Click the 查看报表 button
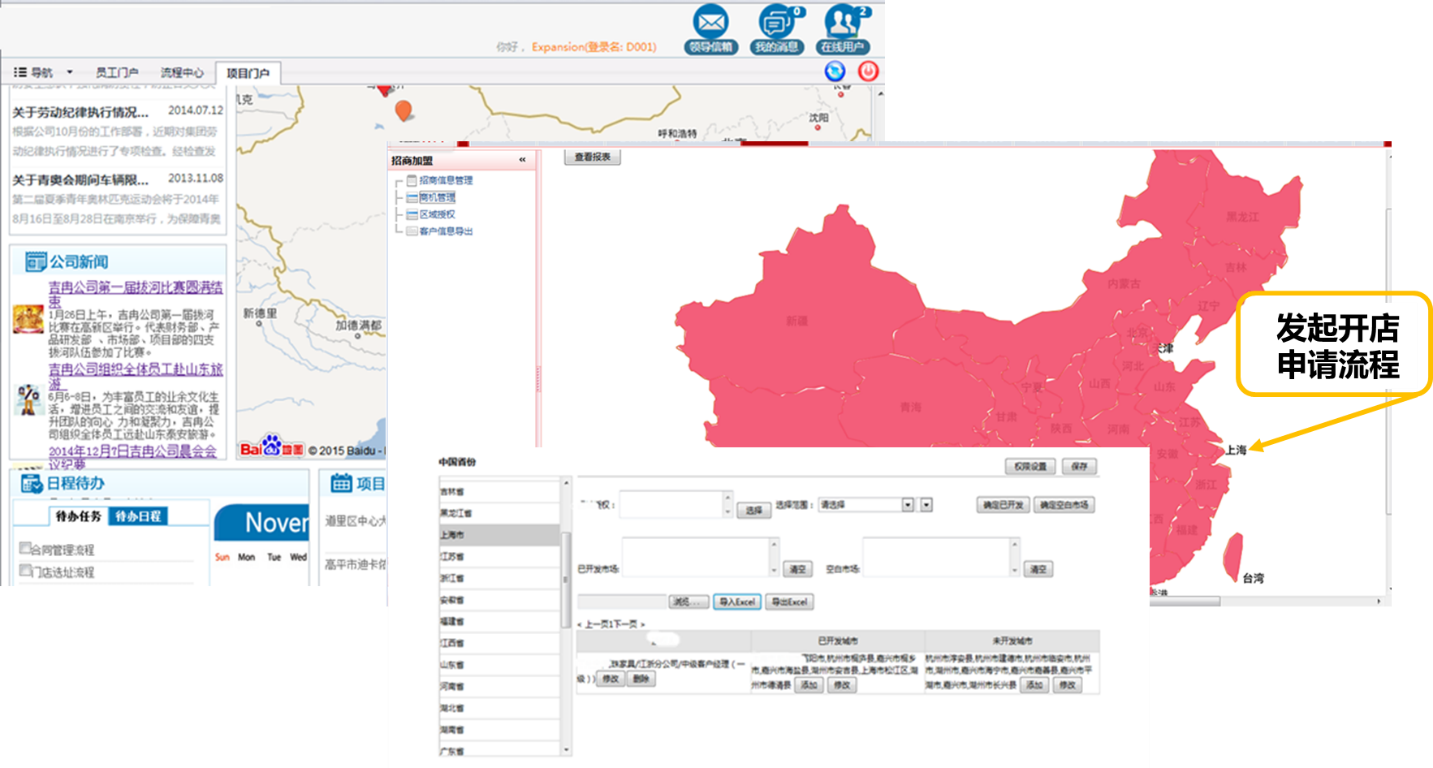 tap(592, 157)
